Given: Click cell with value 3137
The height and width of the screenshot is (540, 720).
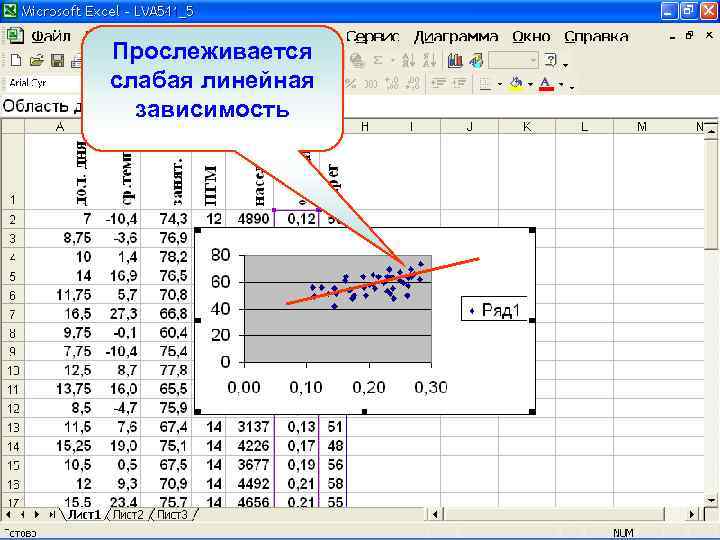Looking at the screenshot, I should tap(251, 427).
